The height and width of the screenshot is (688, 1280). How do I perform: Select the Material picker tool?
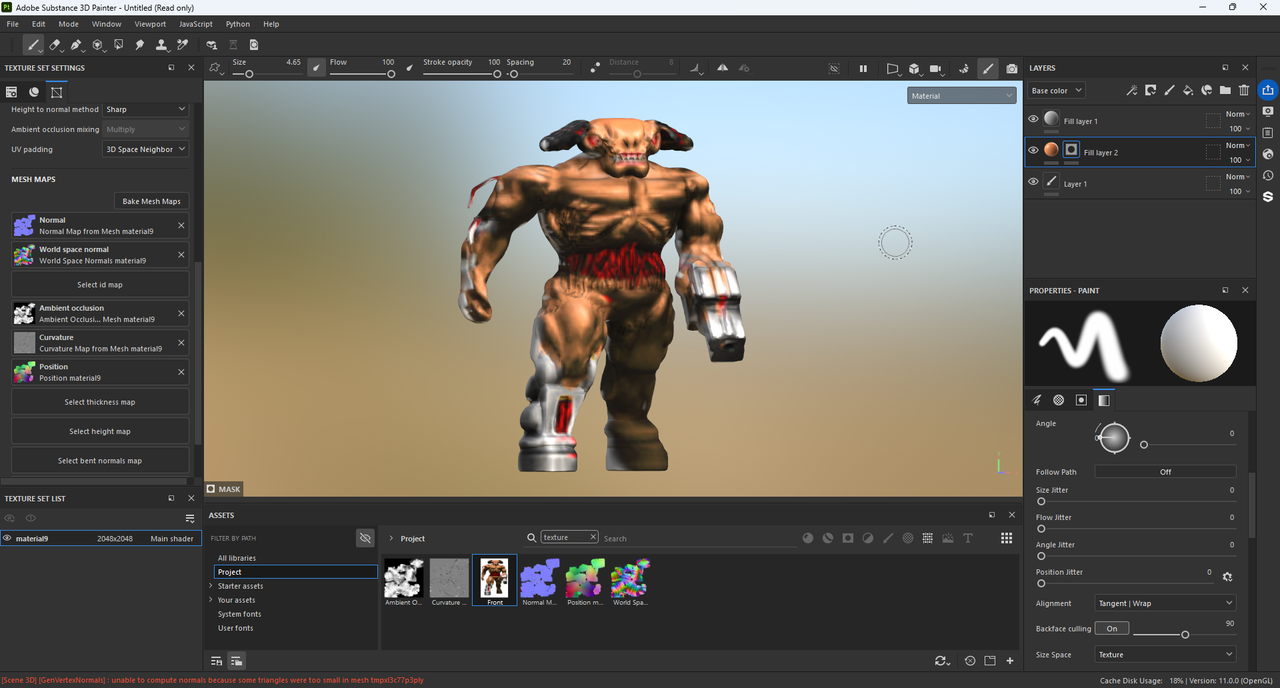[x=183, y=45]
